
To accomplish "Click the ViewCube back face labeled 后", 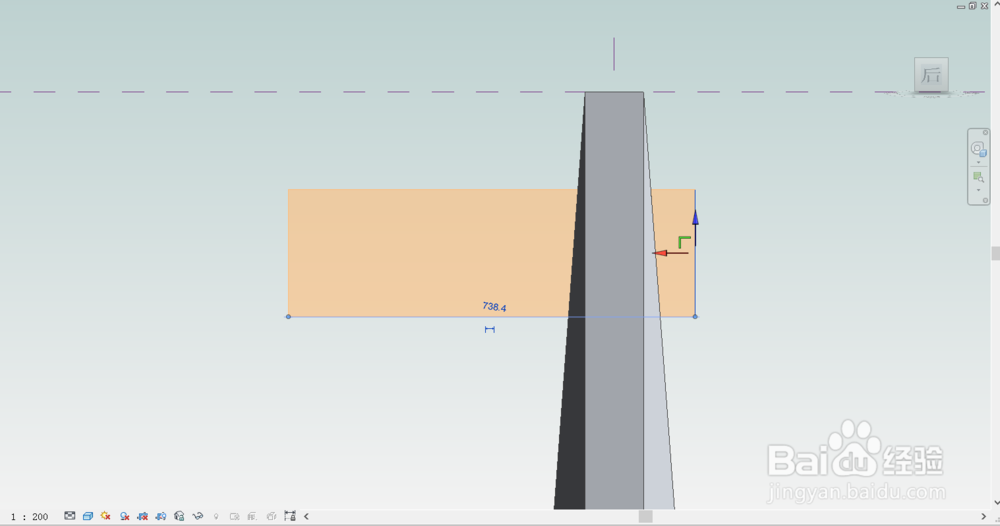I will [930, 75].
